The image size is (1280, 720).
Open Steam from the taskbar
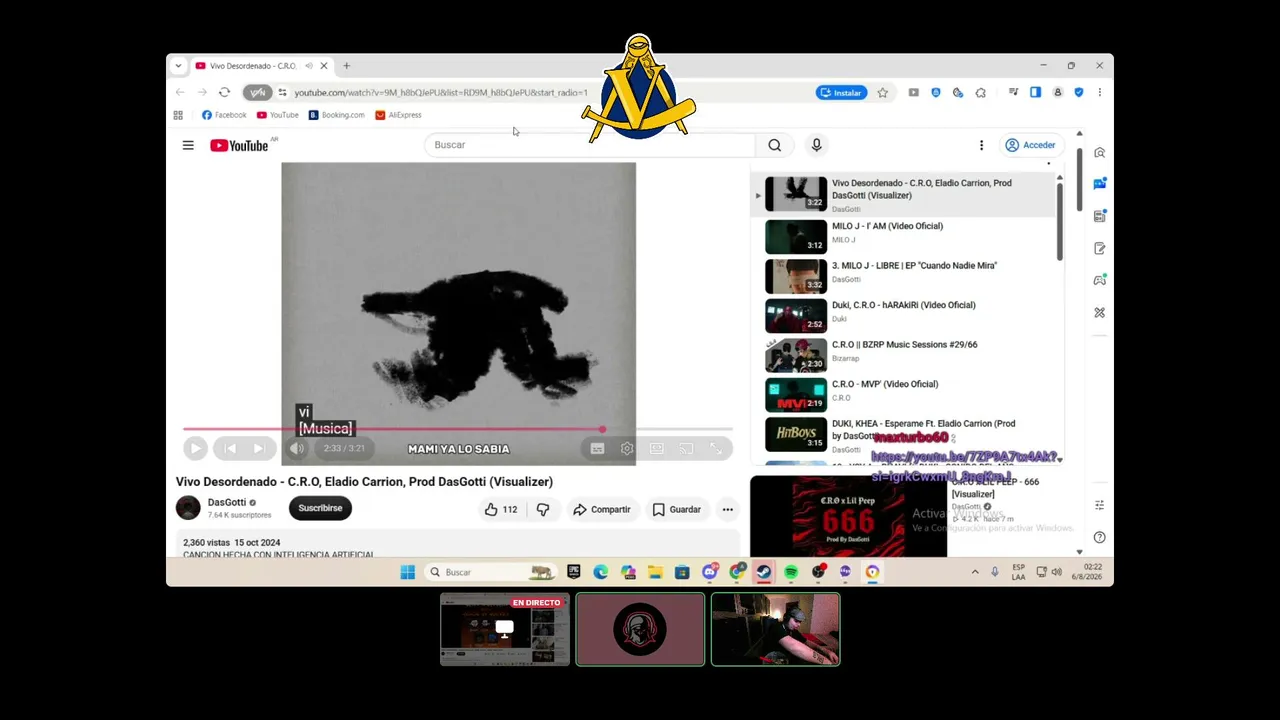tap(764, 572)
